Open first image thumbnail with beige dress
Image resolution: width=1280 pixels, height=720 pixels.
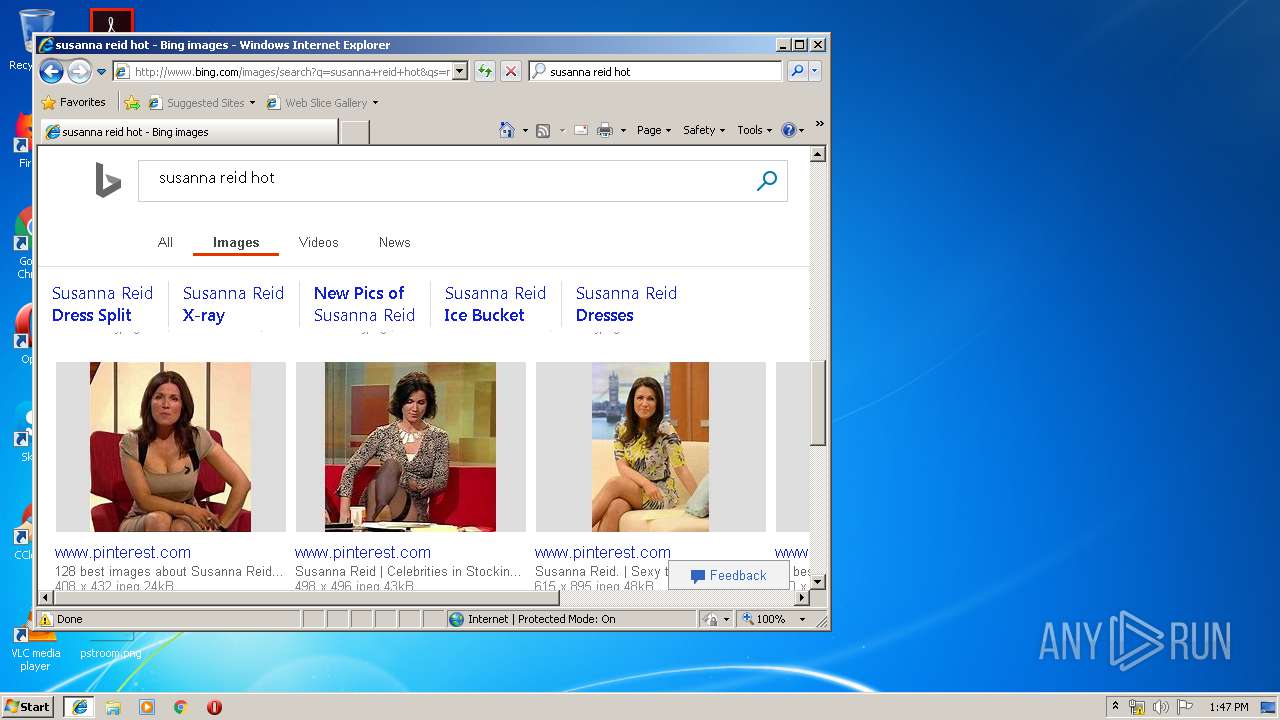(170, 447)
